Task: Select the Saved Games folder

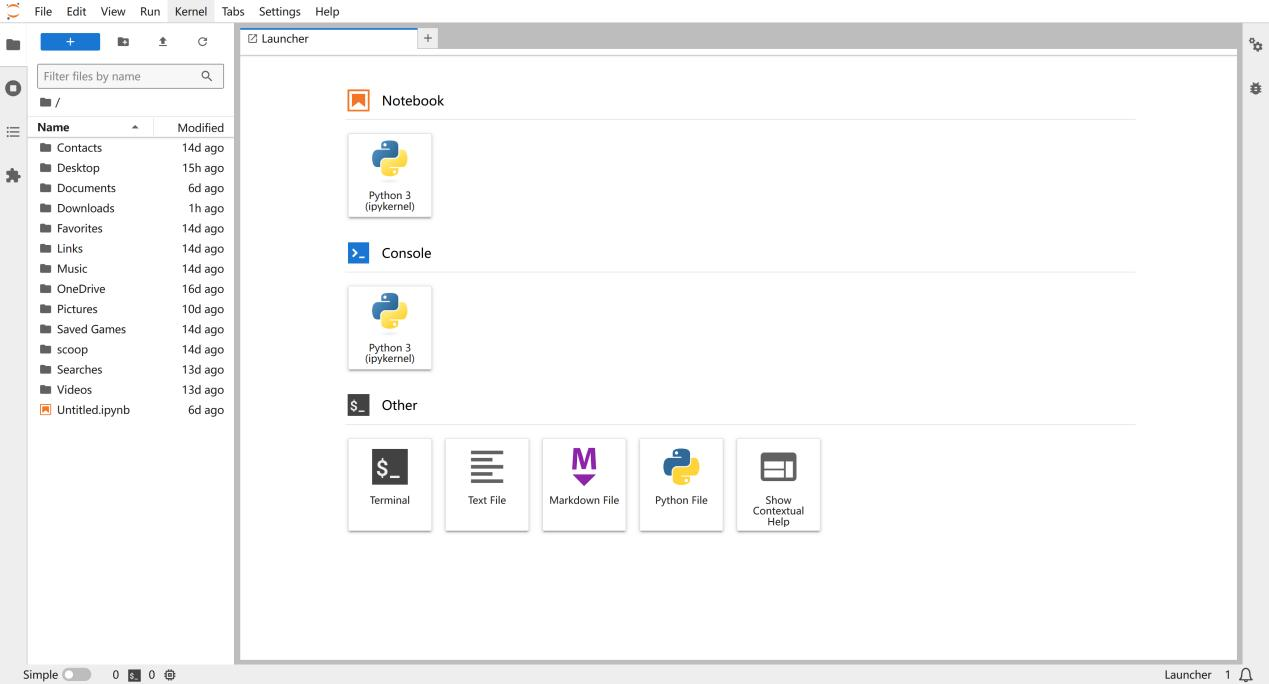Action: [133, 329]
